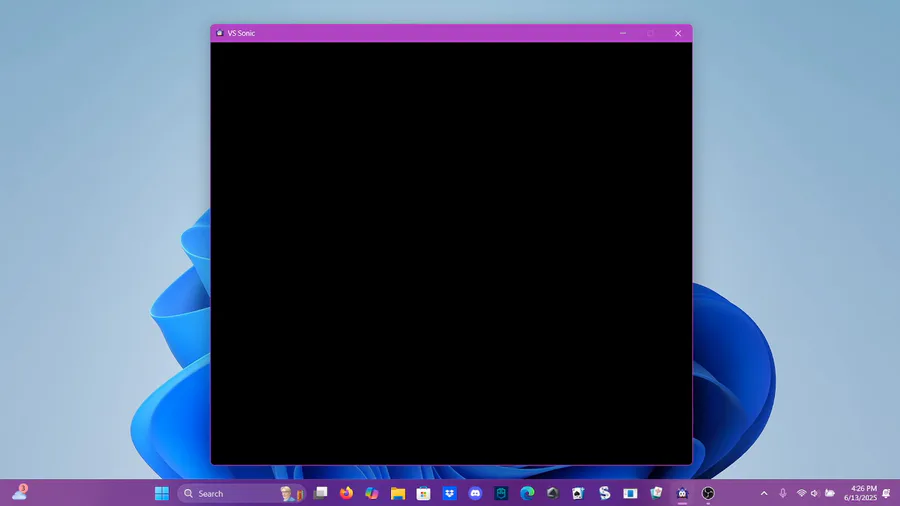Switch to the VS Sonic taskbar icon
This screenshot has width=900, height=506.
(682, 493)
